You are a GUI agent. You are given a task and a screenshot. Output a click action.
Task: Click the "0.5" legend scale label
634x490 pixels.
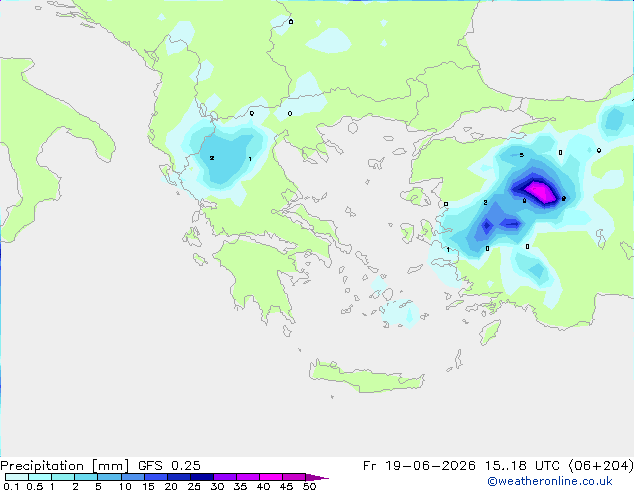coord(35,486)
